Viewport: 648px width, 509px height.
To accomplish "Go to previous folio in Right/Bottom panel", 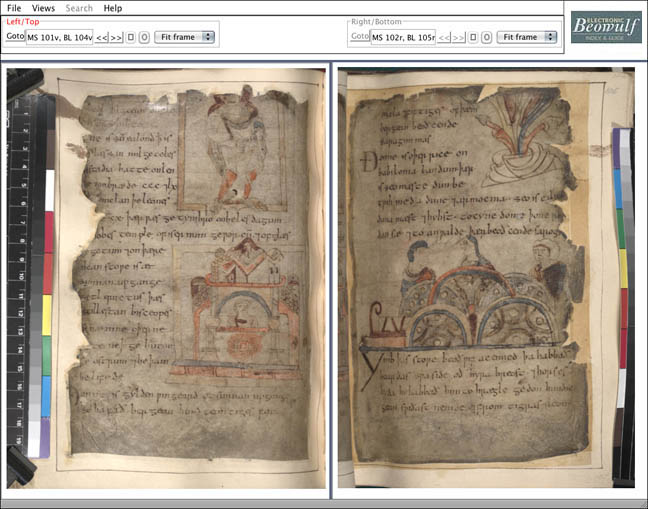I will pyautogui.click(x=444, y=37).
